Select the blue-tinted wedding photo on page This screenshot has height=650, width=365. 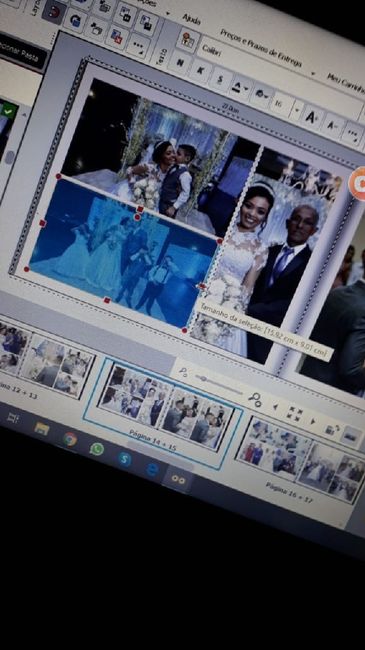pyautogui.click(x=123, y=253)
